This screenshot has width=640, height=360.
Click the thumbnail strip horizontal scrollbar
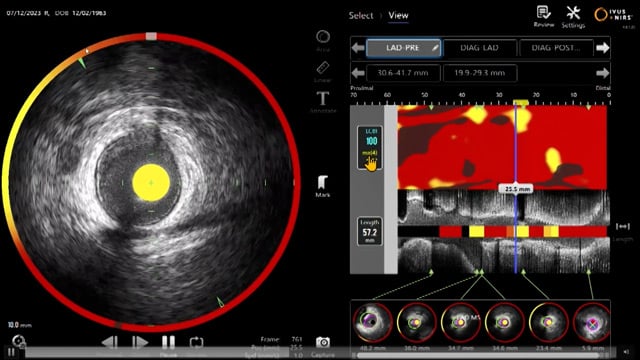click(478, 356)
